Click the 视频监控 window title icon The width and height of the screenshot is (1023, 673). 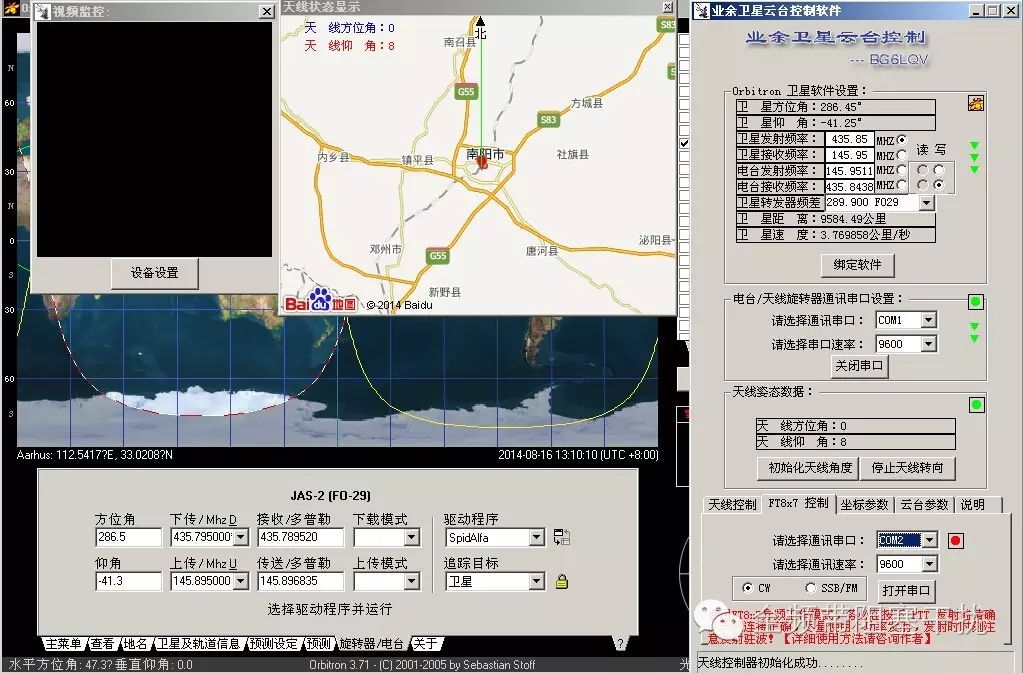coord(42,11)
